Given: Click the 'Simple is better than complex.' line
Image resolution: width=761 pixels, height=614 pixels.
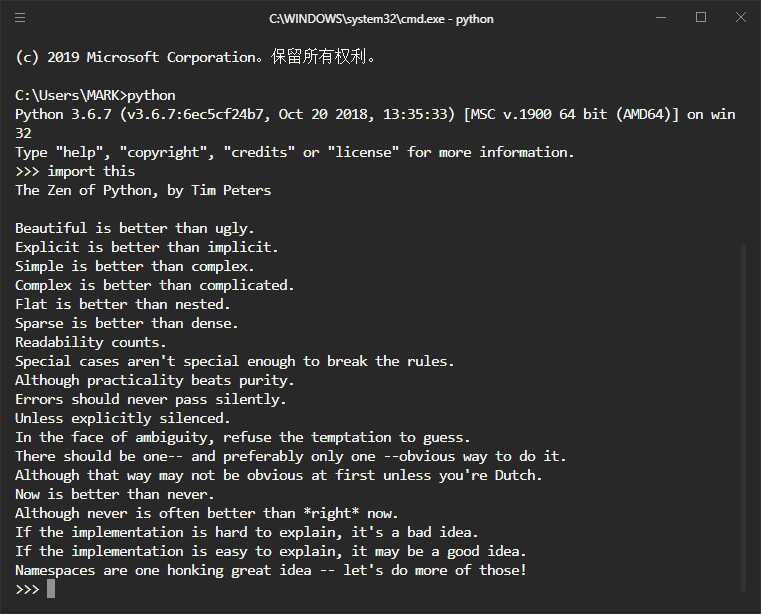Looking at the screenshot, I should click(x=134, y=266).
